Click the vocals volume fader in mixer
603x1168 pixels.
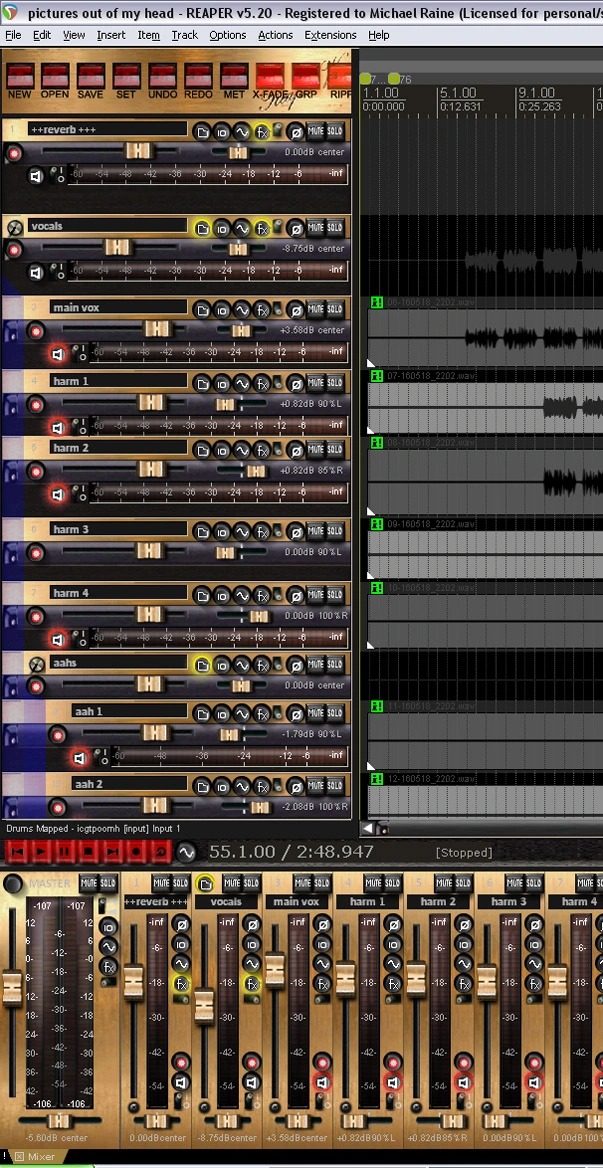tap(204, 1006)
